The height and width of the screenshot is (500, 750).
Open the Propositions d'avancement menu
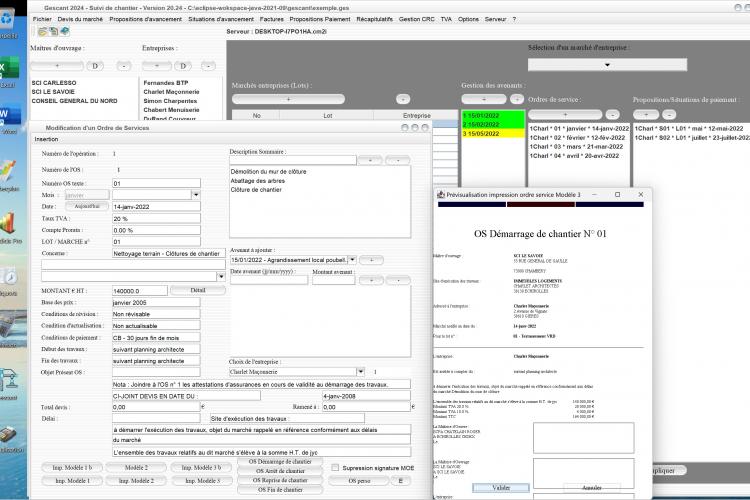click(x=145, y=19)
